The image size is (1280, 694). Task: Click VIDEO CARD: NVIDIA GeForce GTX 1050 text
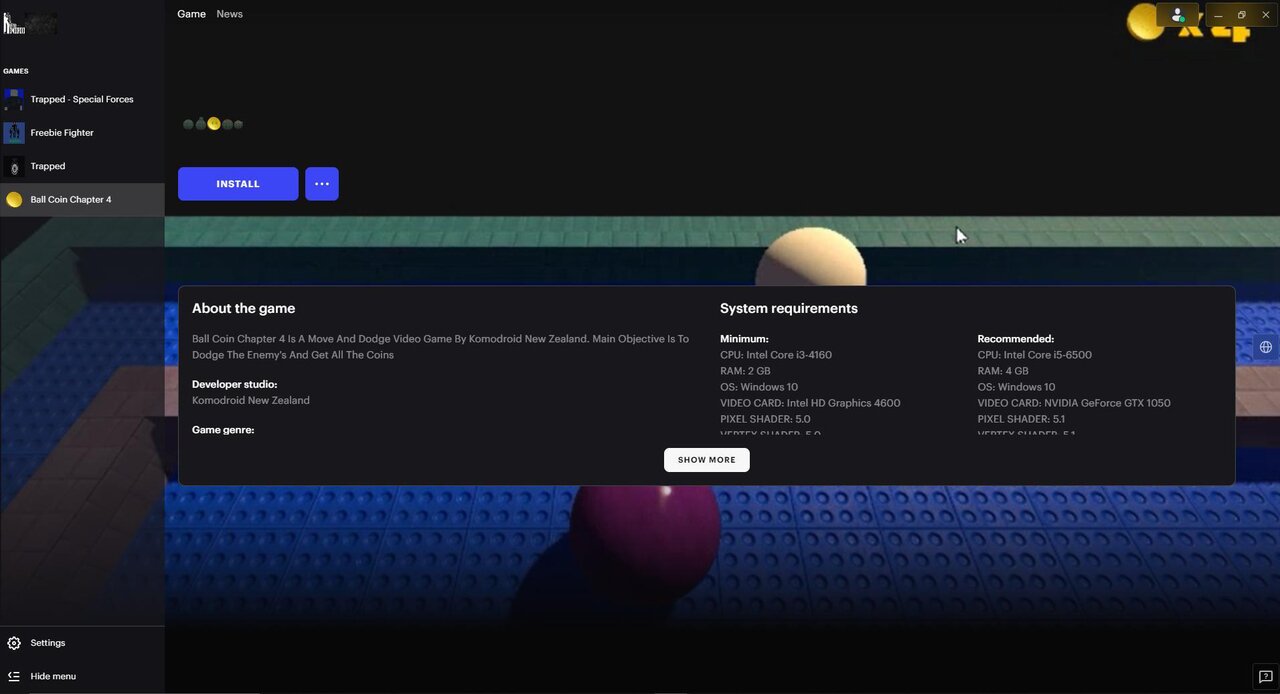click(x=1074, y=403)
